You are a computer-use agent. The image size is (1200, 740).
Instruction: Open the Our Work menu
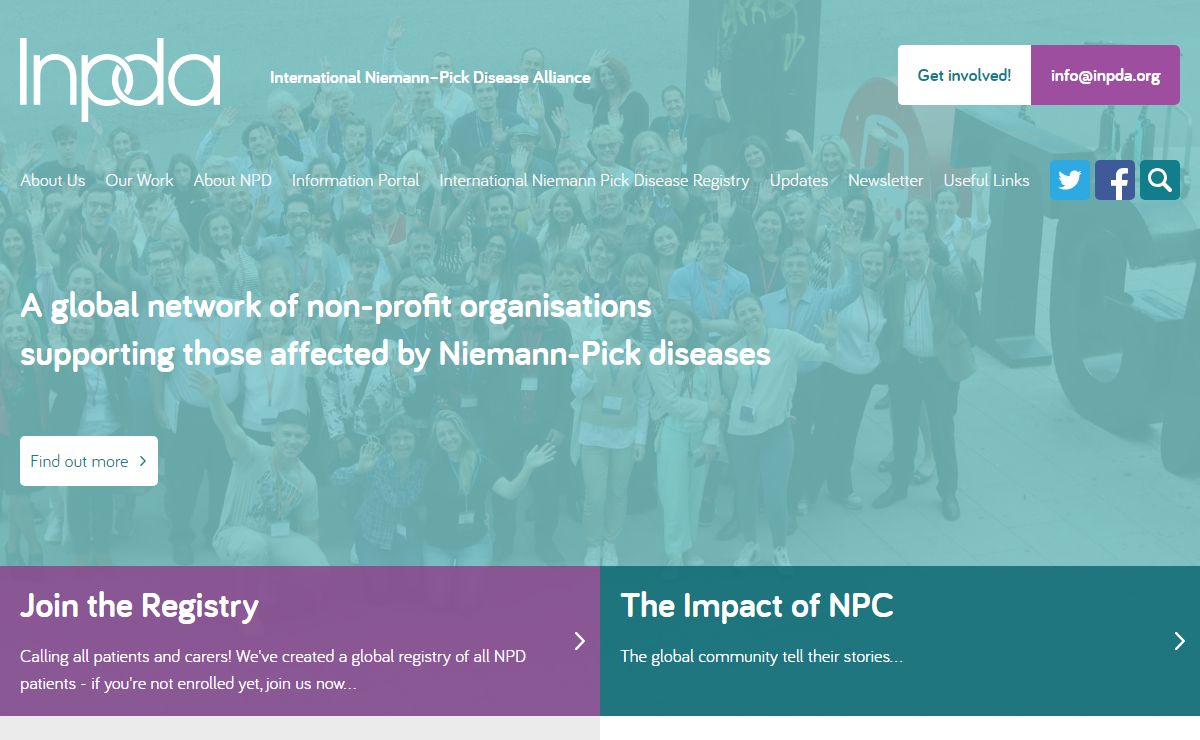point(139,180)
